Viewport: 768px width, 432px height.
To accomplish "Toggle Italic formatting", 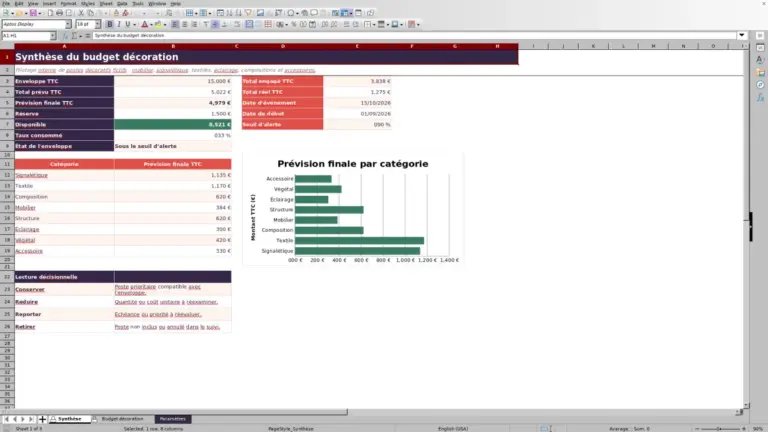I will pyautogui.click(x=119, y=24).
